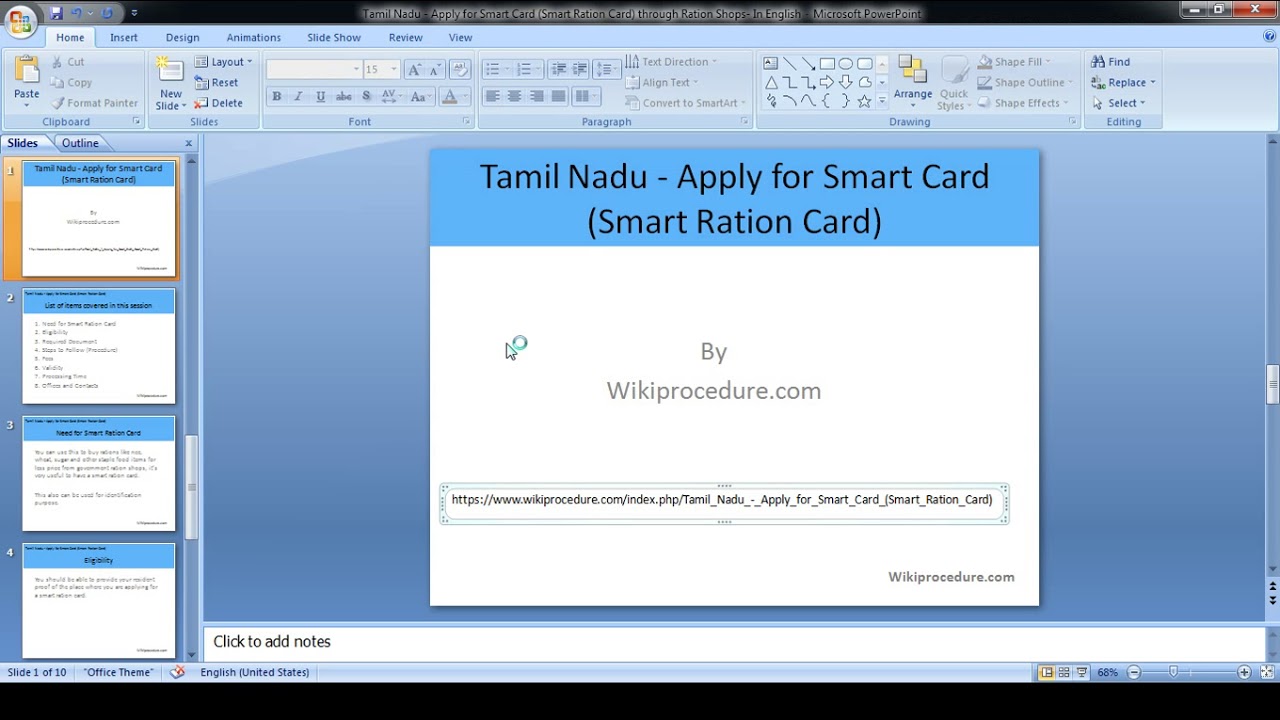Open the Animations ribbon tab
The height and width of the screenshot is (720, 1280).
[253, 37]
